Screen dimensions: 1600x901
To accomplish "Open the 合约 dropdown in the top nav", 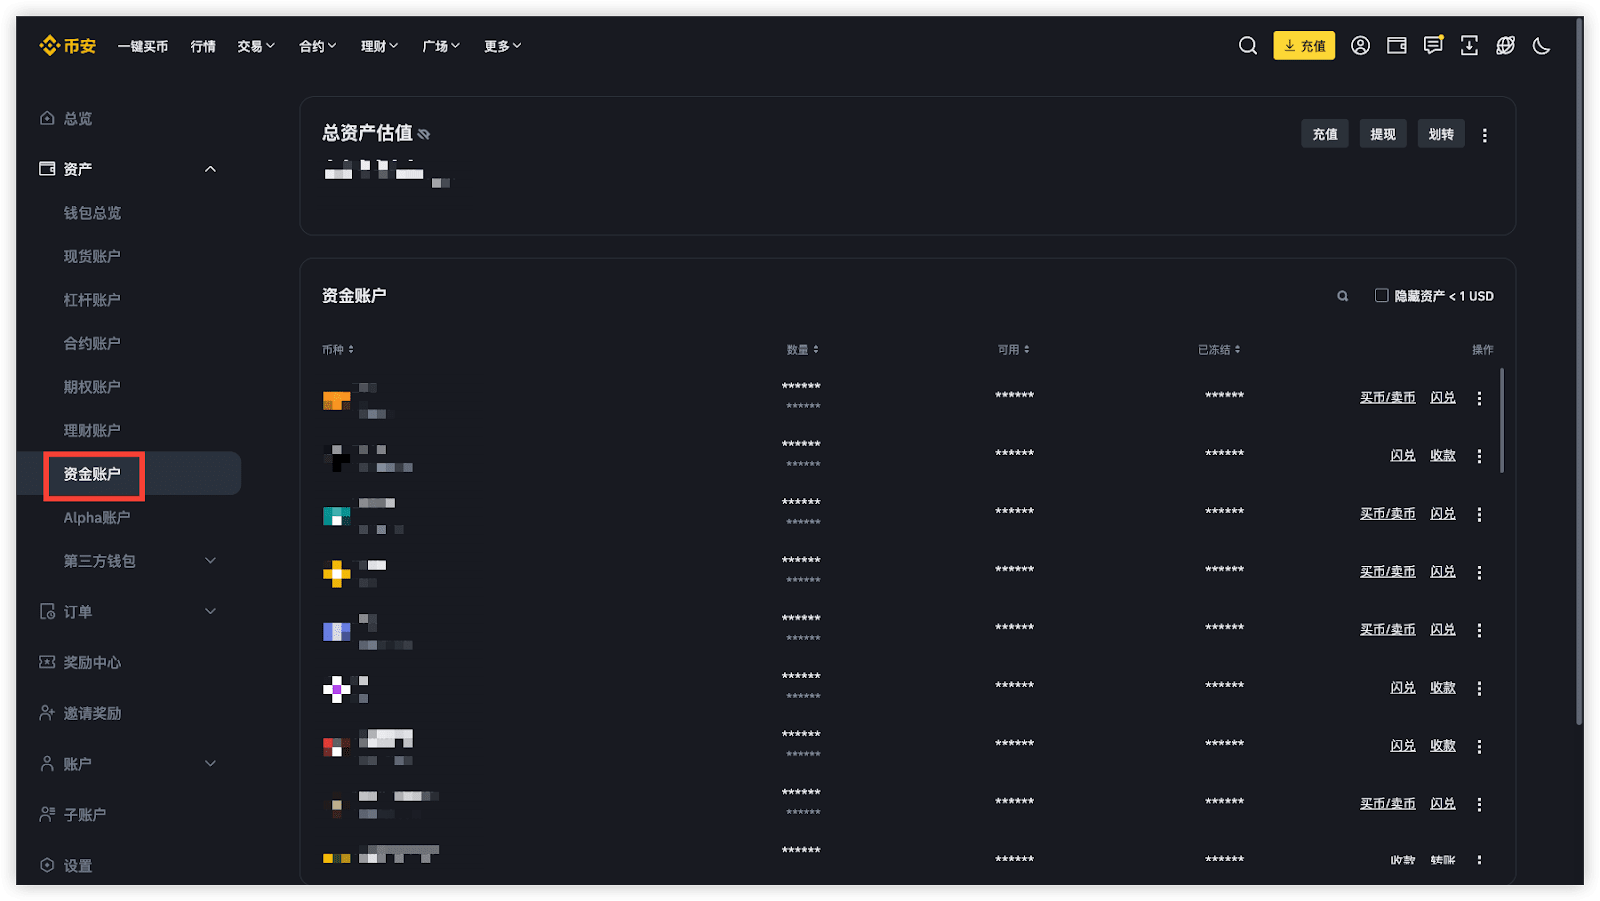I will click(x=318, y=46).
